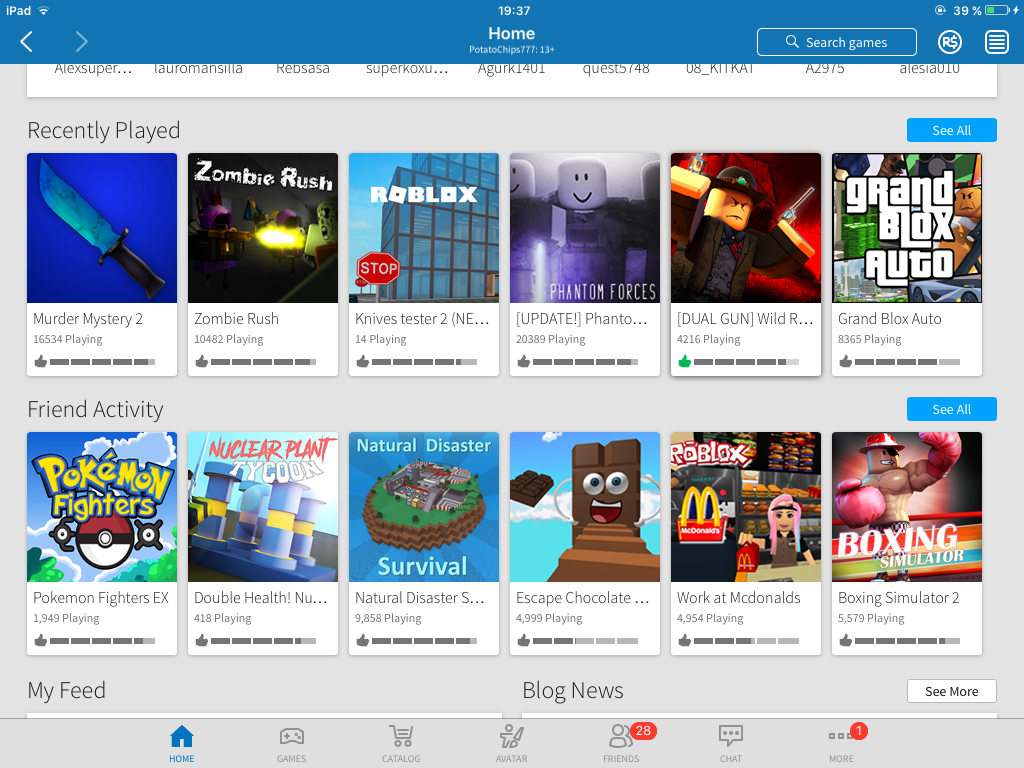The height and width of the screenshot is (768, 1024).
Task: Open the list menu icon in header
Action: click(x=997, y=42)
